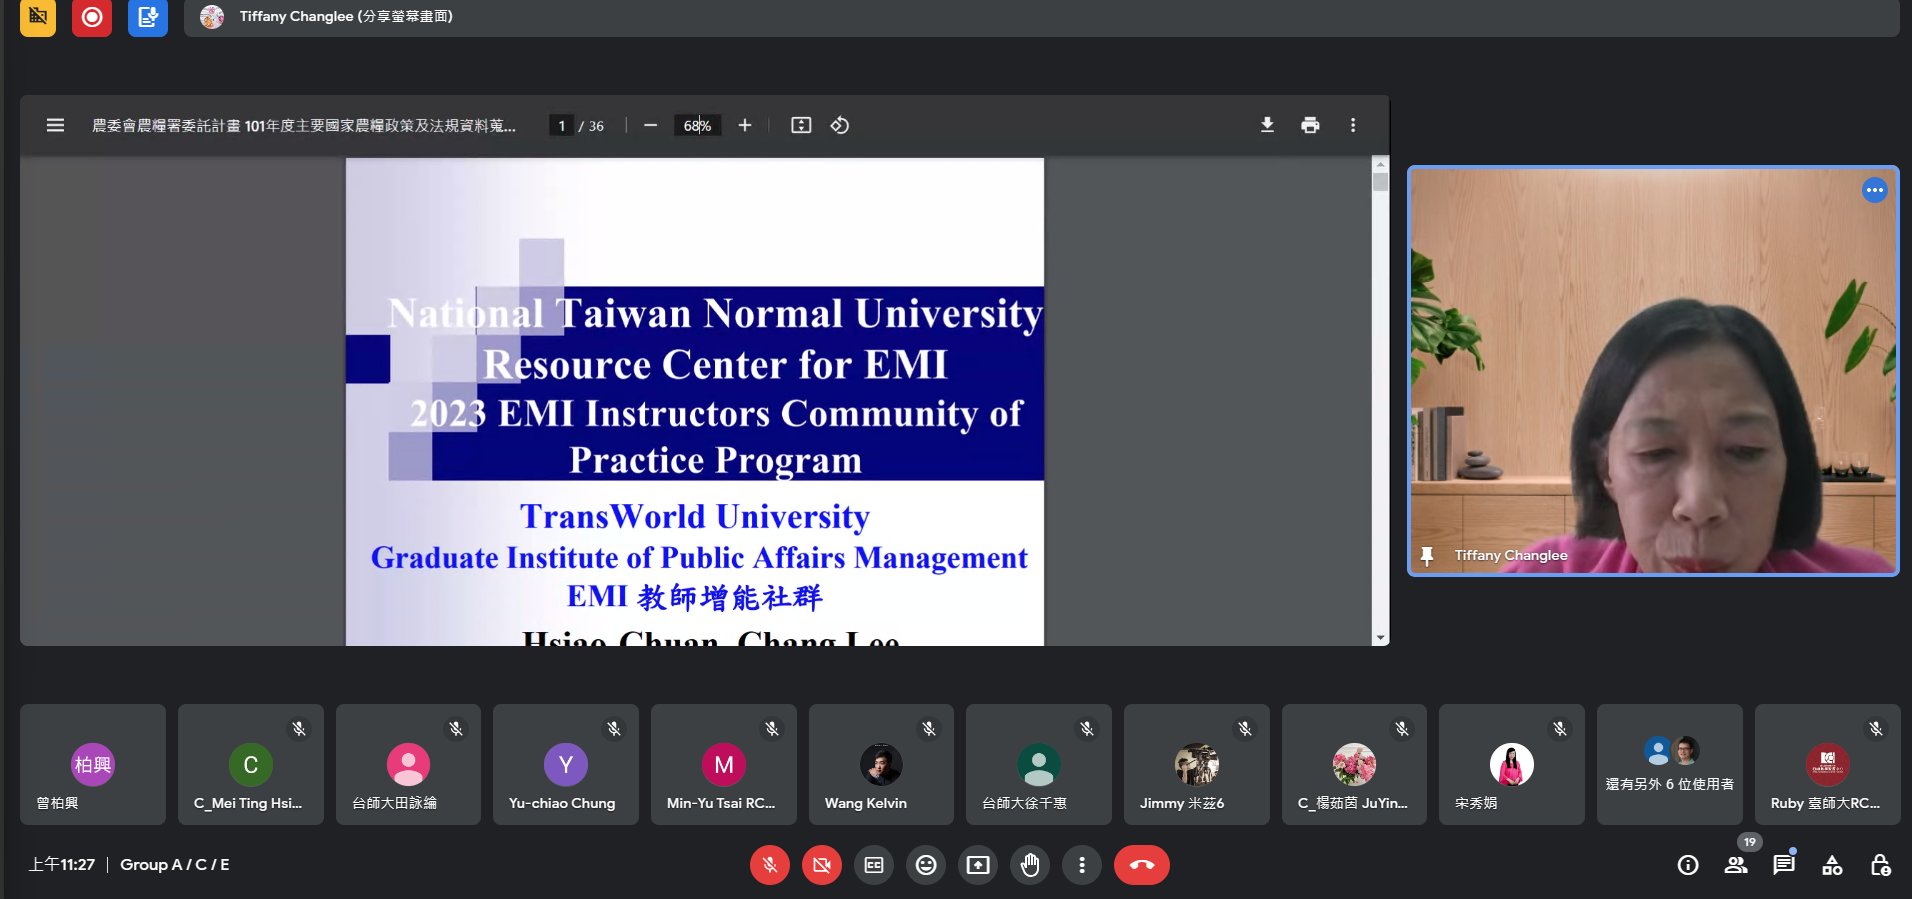Image resolution: width=1912 pixels, height=899 pixels.
Task: Turn on closed captions
Action: (x=874, y=865)
